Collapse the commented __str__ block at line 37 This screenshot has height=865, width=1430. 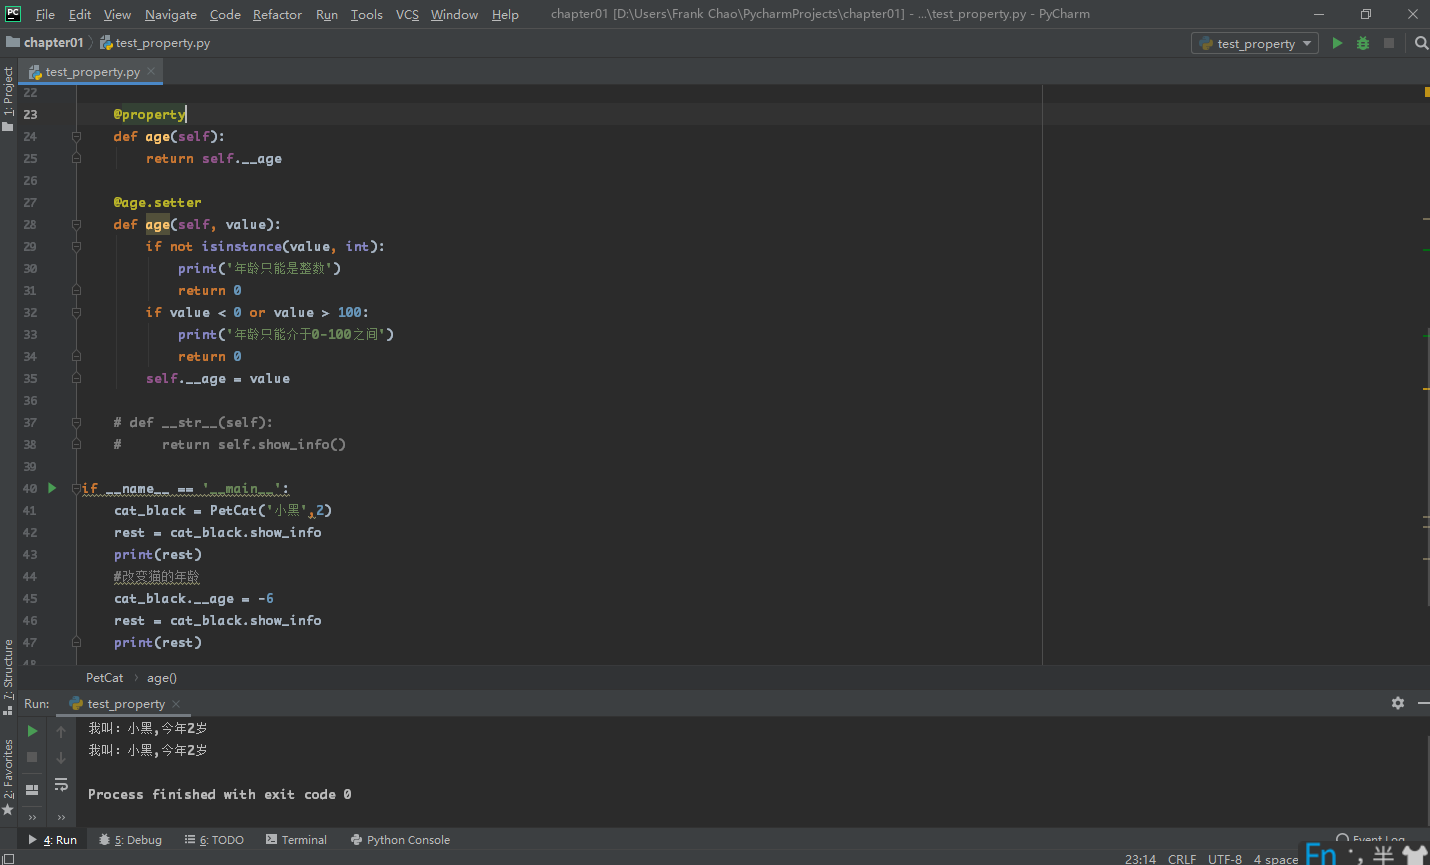coord(76,422)
